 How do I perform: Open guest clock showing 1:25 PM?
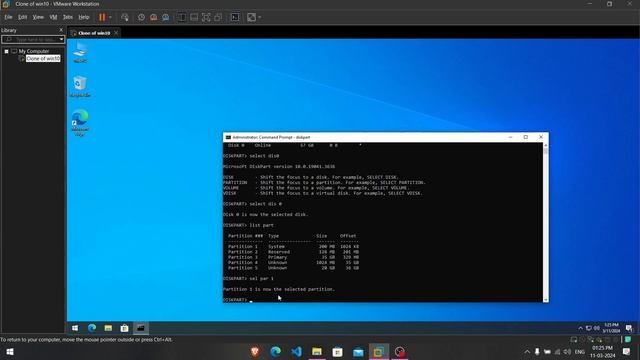pos(611,328)
